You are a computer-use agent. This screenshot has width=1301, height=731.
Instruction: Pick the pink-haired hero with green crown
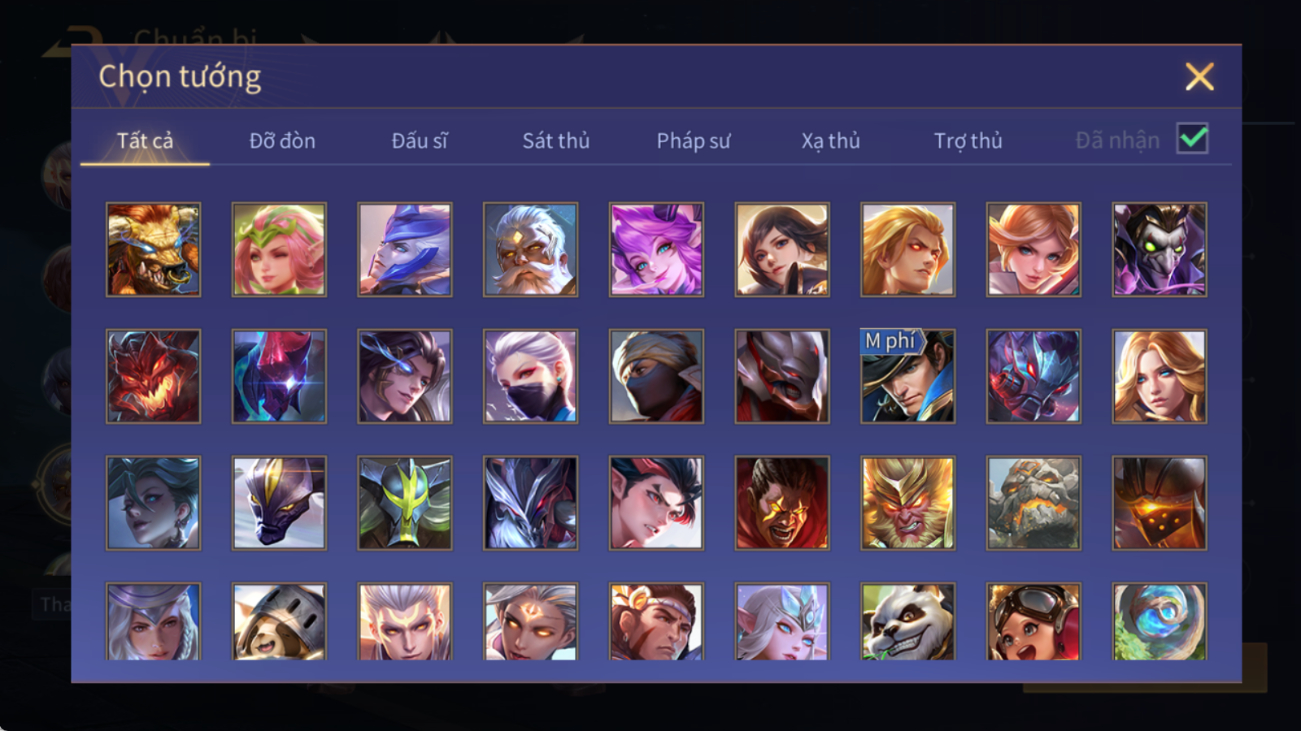(x=279, y=250)
